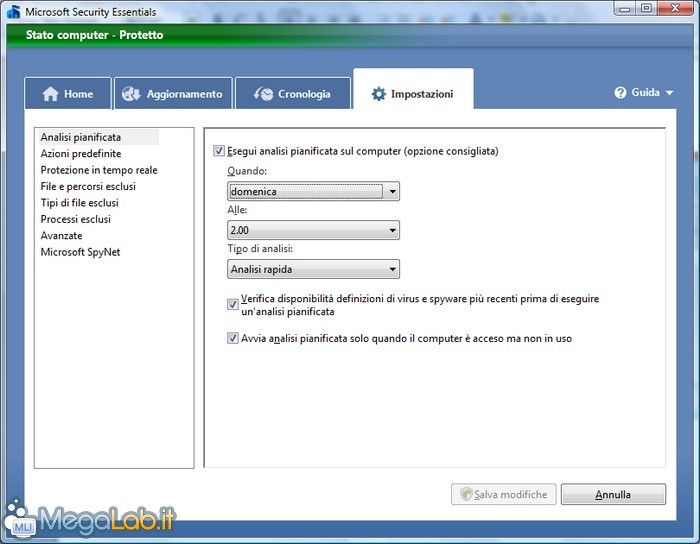This screenshot has width=700, height=544.
Task: Click the Tipo di analisi: label
Action: point(260,249)
